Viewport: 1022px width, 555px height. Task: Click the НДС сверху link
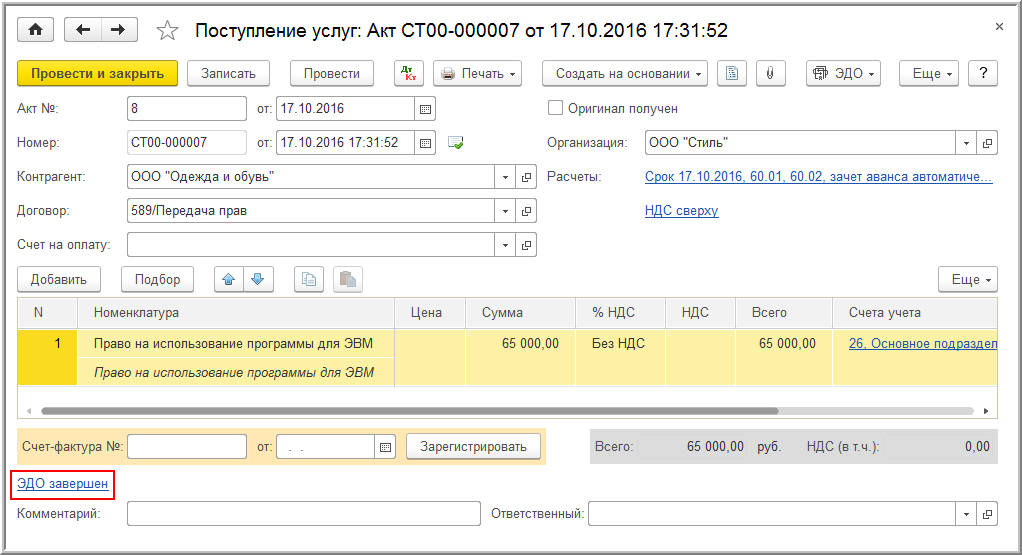pyautogui.click(x=681, y=211)
